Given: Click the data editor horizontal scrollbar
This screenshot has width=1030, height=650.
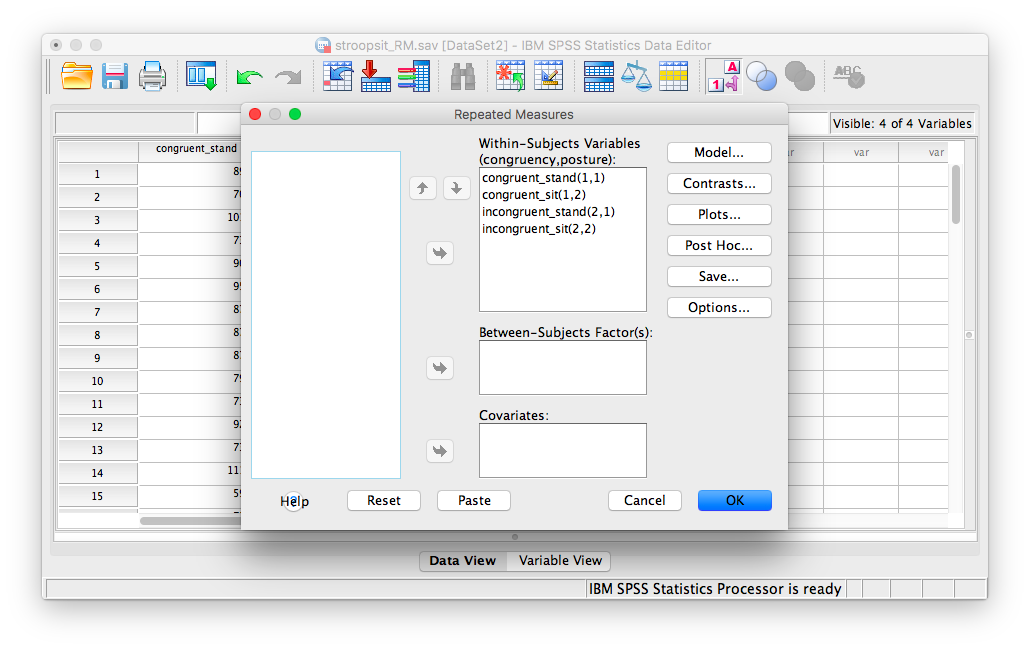Looking at the screenshot, I should [190, 521].
